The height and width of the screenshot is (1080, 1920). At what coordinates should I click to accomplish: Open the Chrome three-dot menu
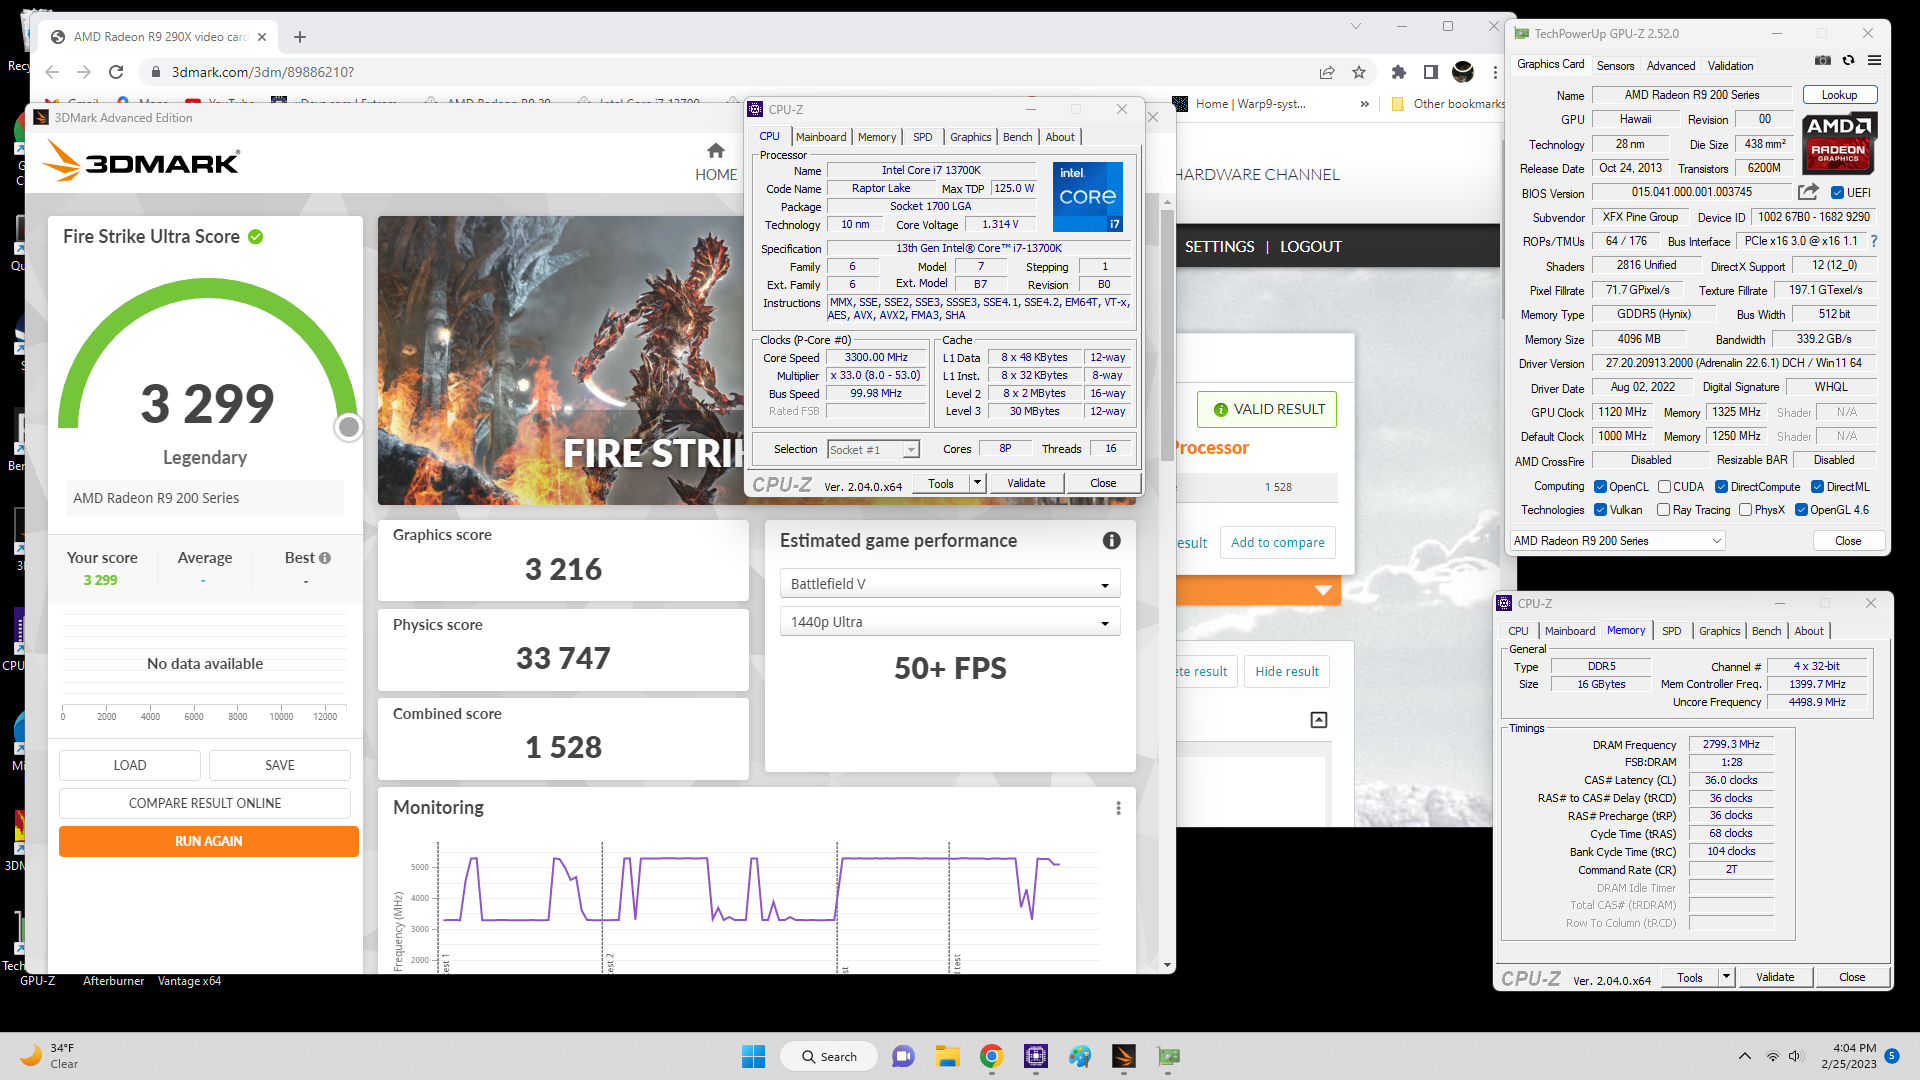[1495, 72]
